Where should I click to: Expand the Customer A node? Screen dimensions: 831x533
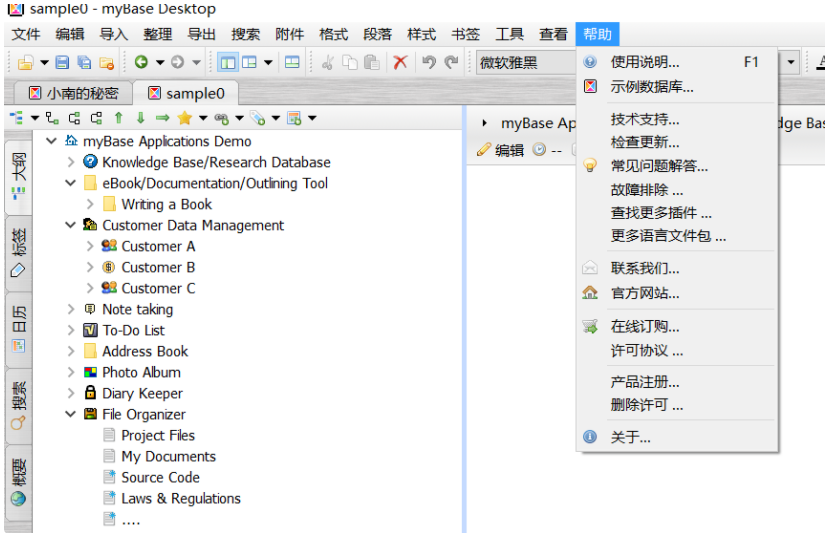[x=90, y=246]
